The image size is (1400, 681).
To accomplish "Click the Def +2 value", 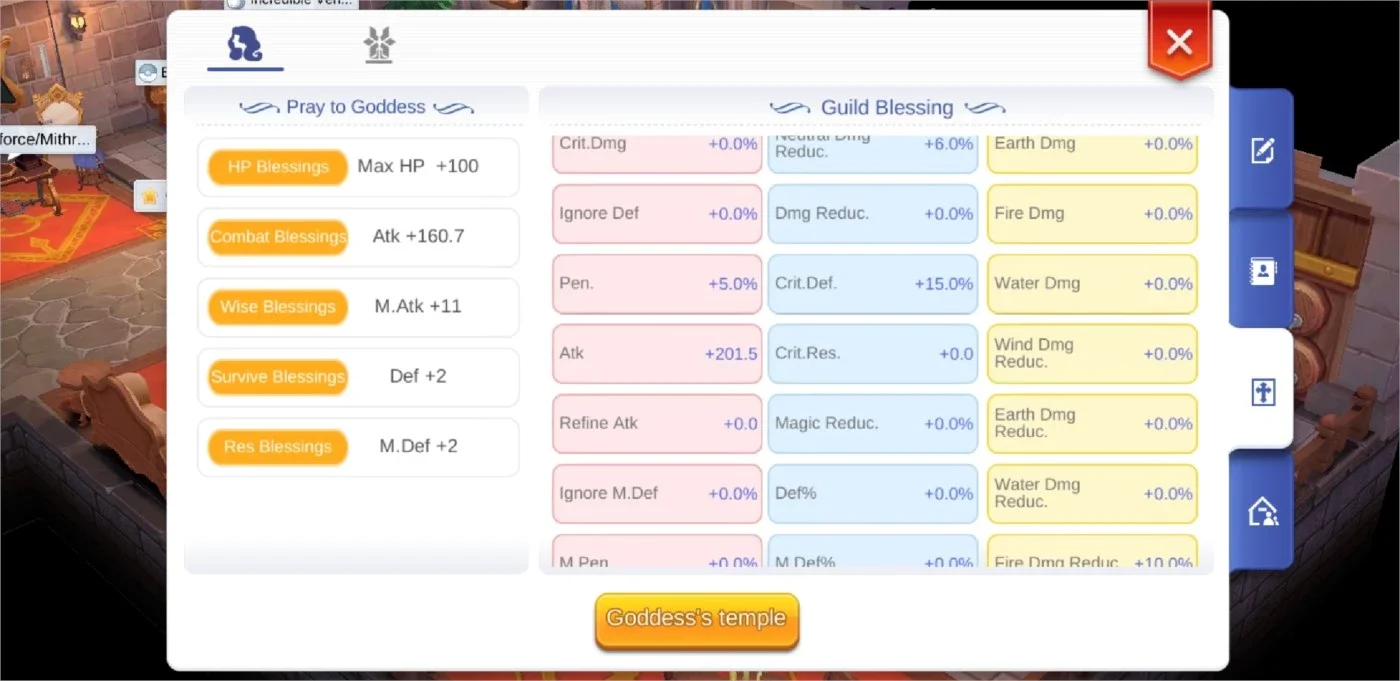I will tap(418, 376).
